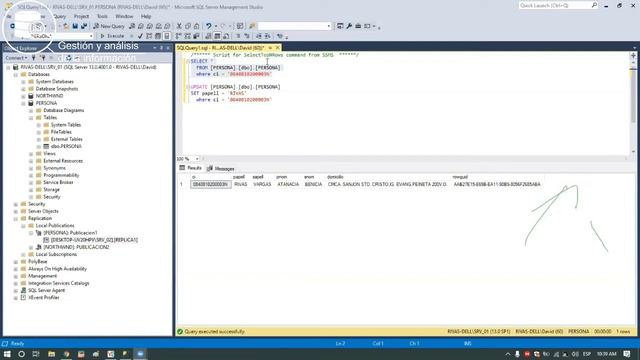Click Comment out selected lines icon
The height and width of the screenshot is (360, 640).
point(238,36)
